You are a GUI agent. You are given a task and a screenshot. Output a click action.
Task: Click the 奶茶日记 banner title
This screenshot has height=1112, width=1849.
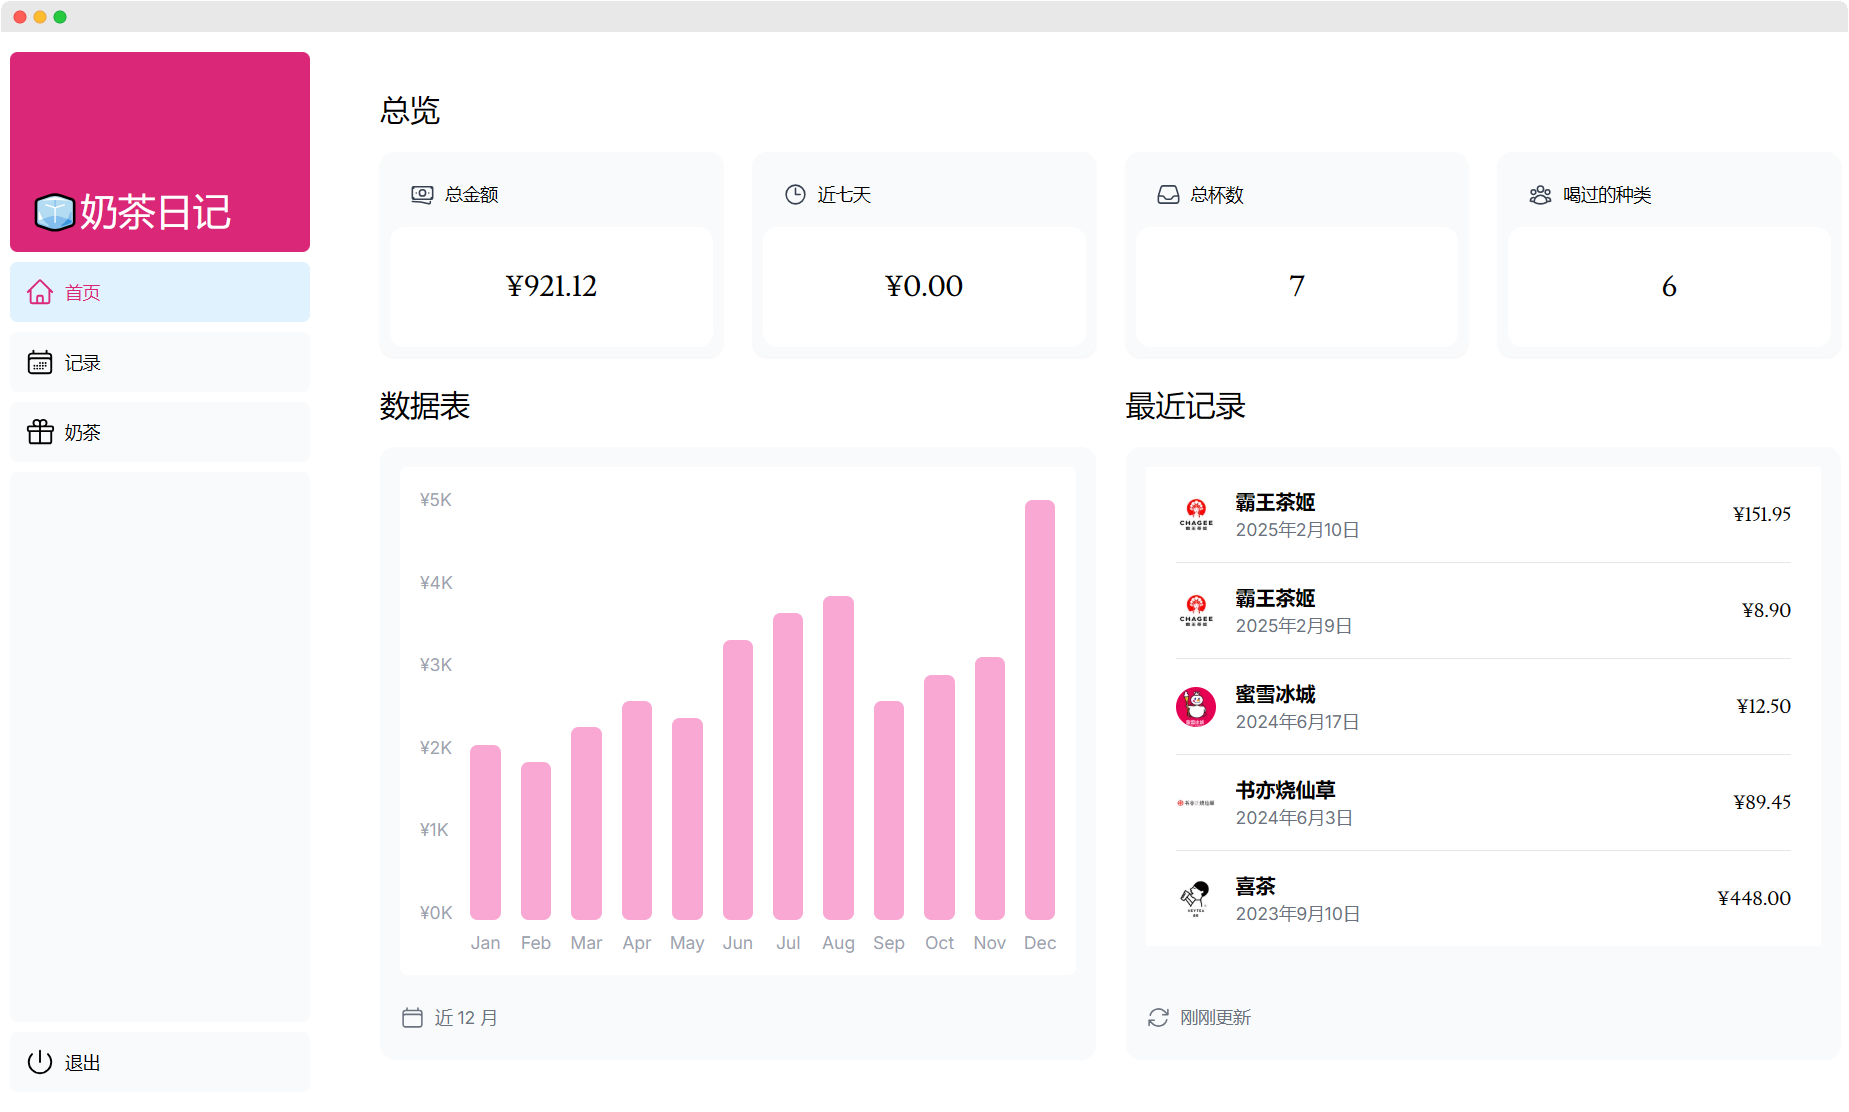pos(156,212)
